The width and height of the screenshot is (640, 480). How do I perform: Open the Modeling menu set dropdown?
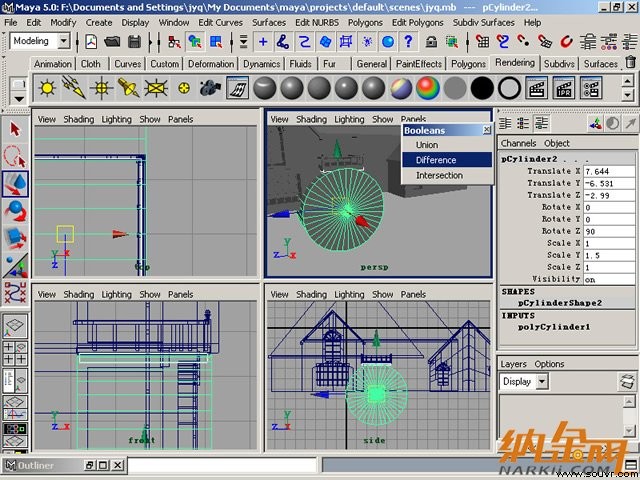(64, 41)
